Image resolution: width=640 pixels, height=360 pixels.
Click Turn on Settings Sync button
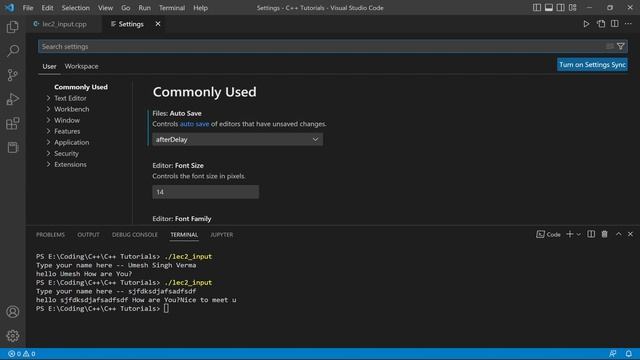click(x=592, y=64)
